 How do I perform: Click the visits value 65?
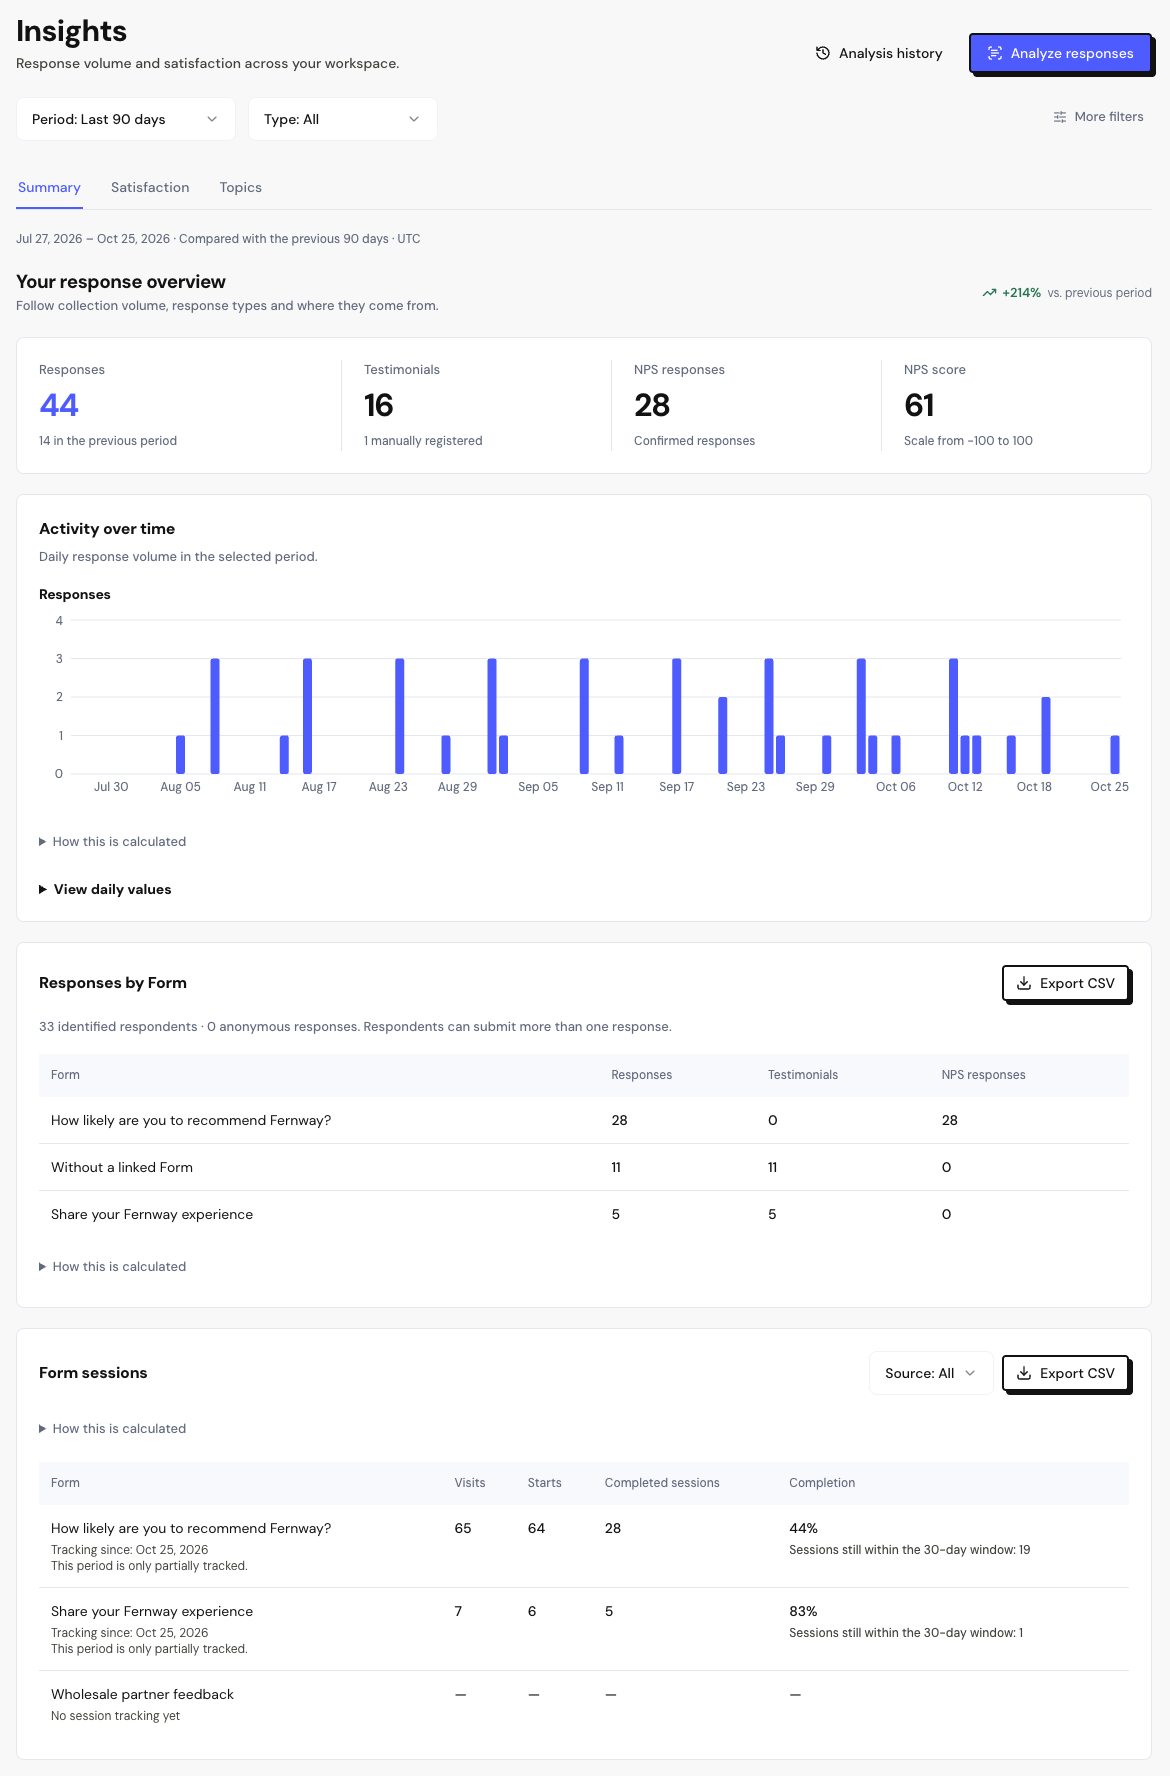point(463,1529)
